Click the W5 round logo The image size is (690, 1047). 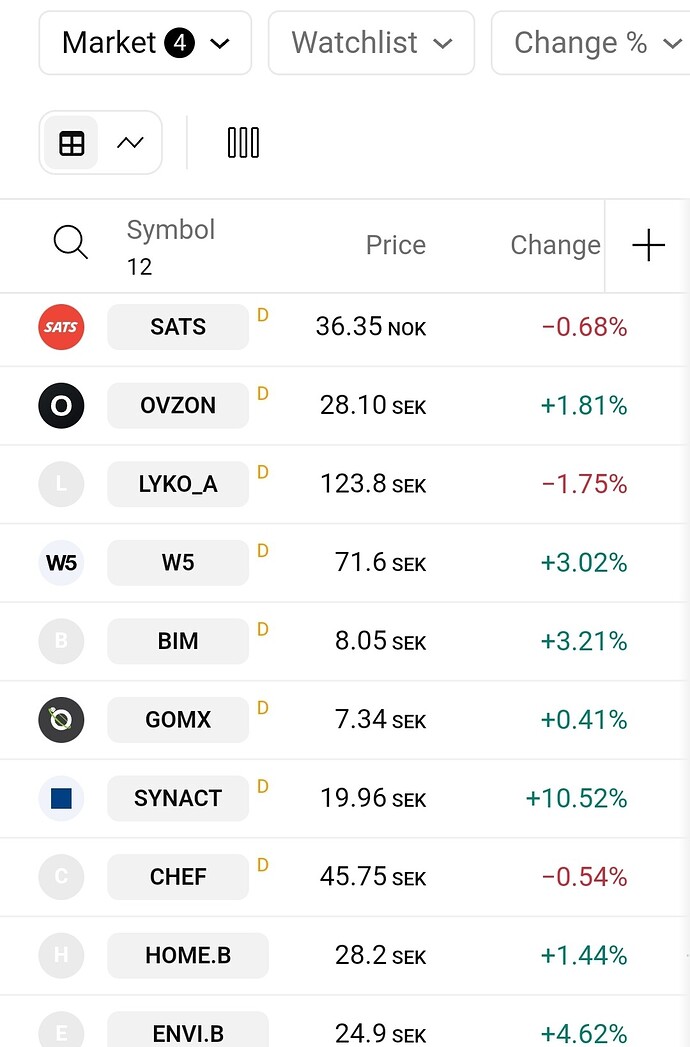[61, 563]
